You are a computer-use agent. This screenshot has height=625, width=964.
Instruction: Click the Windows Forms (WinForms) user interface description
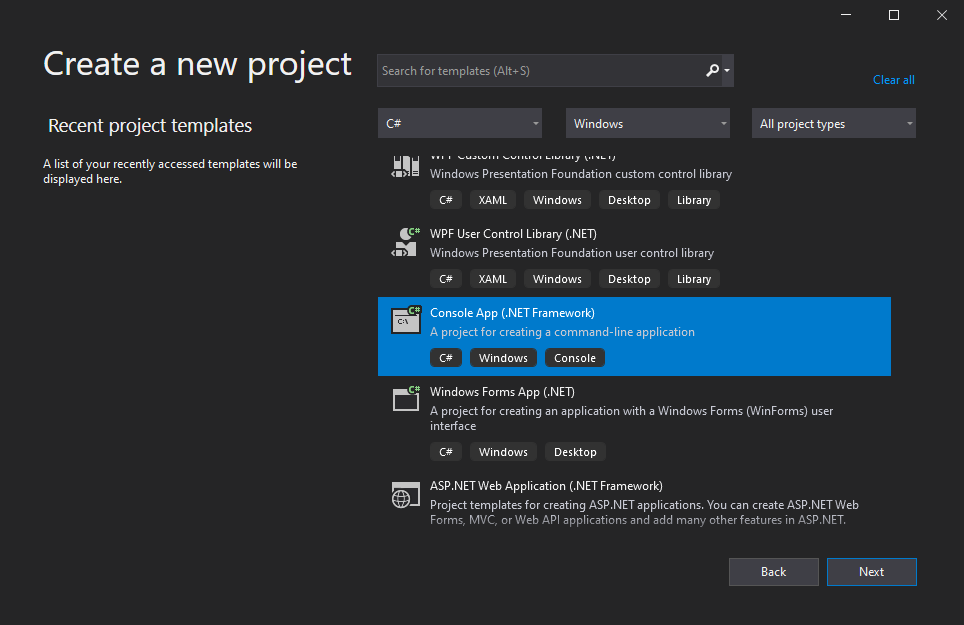coord(631,419)
